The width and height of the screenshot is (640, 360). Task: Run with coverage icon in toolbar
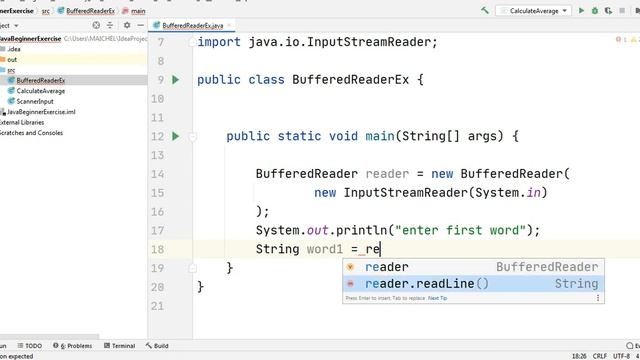point(608,11)
